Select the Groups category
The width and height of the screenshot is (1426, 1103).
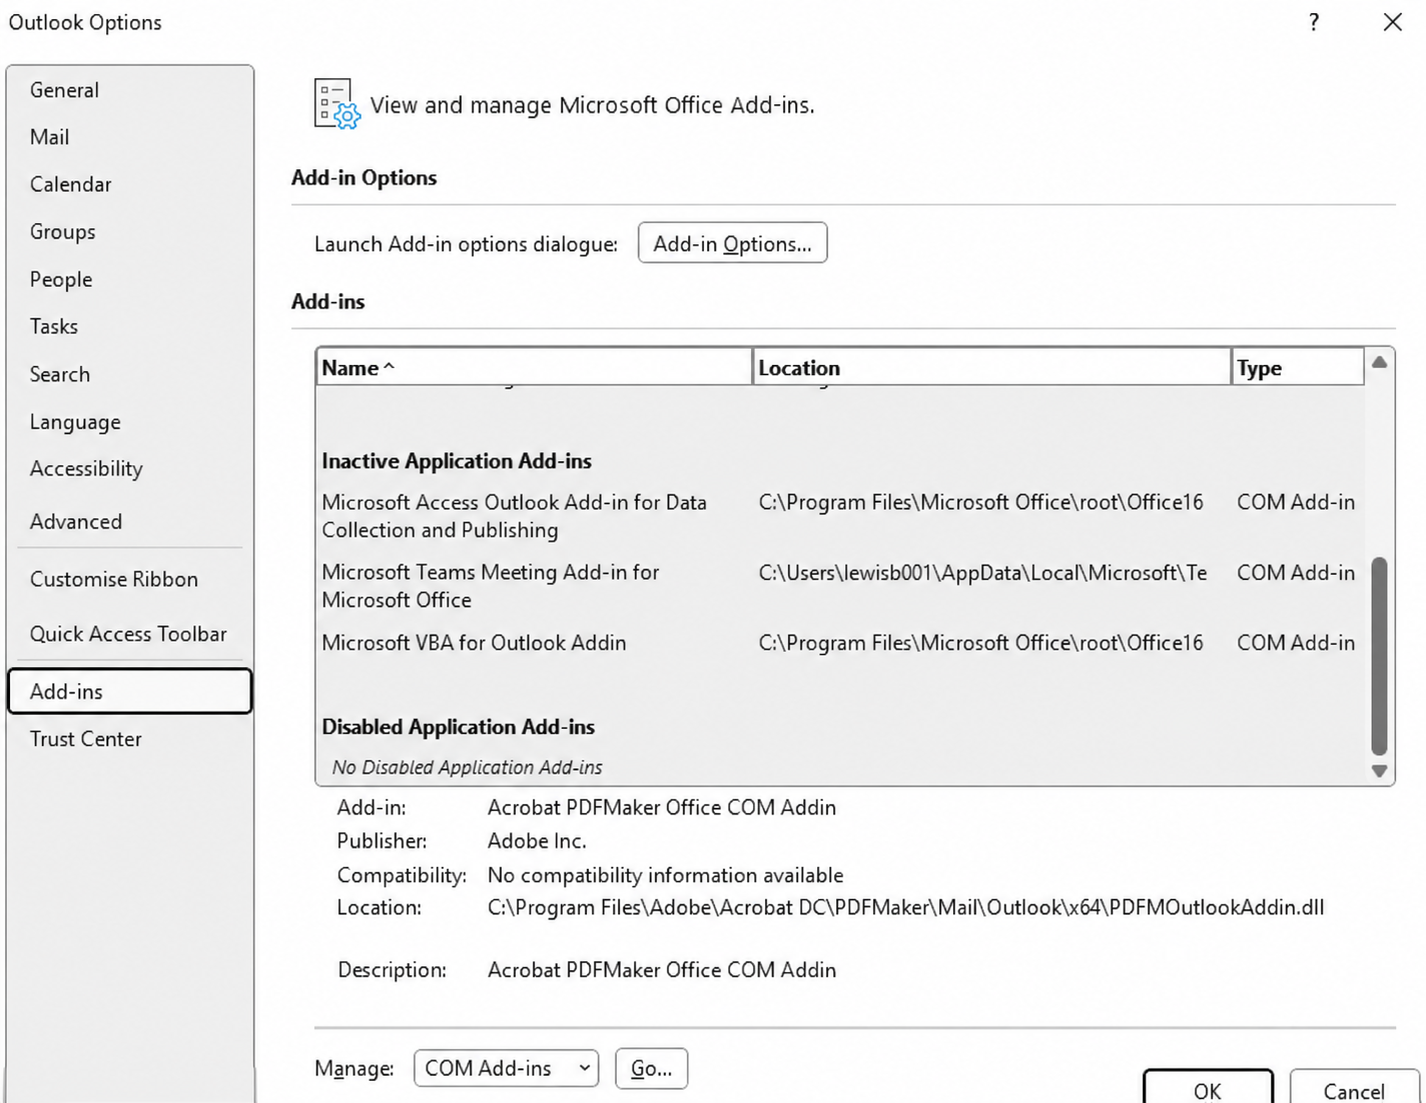(x=130, y=231)
